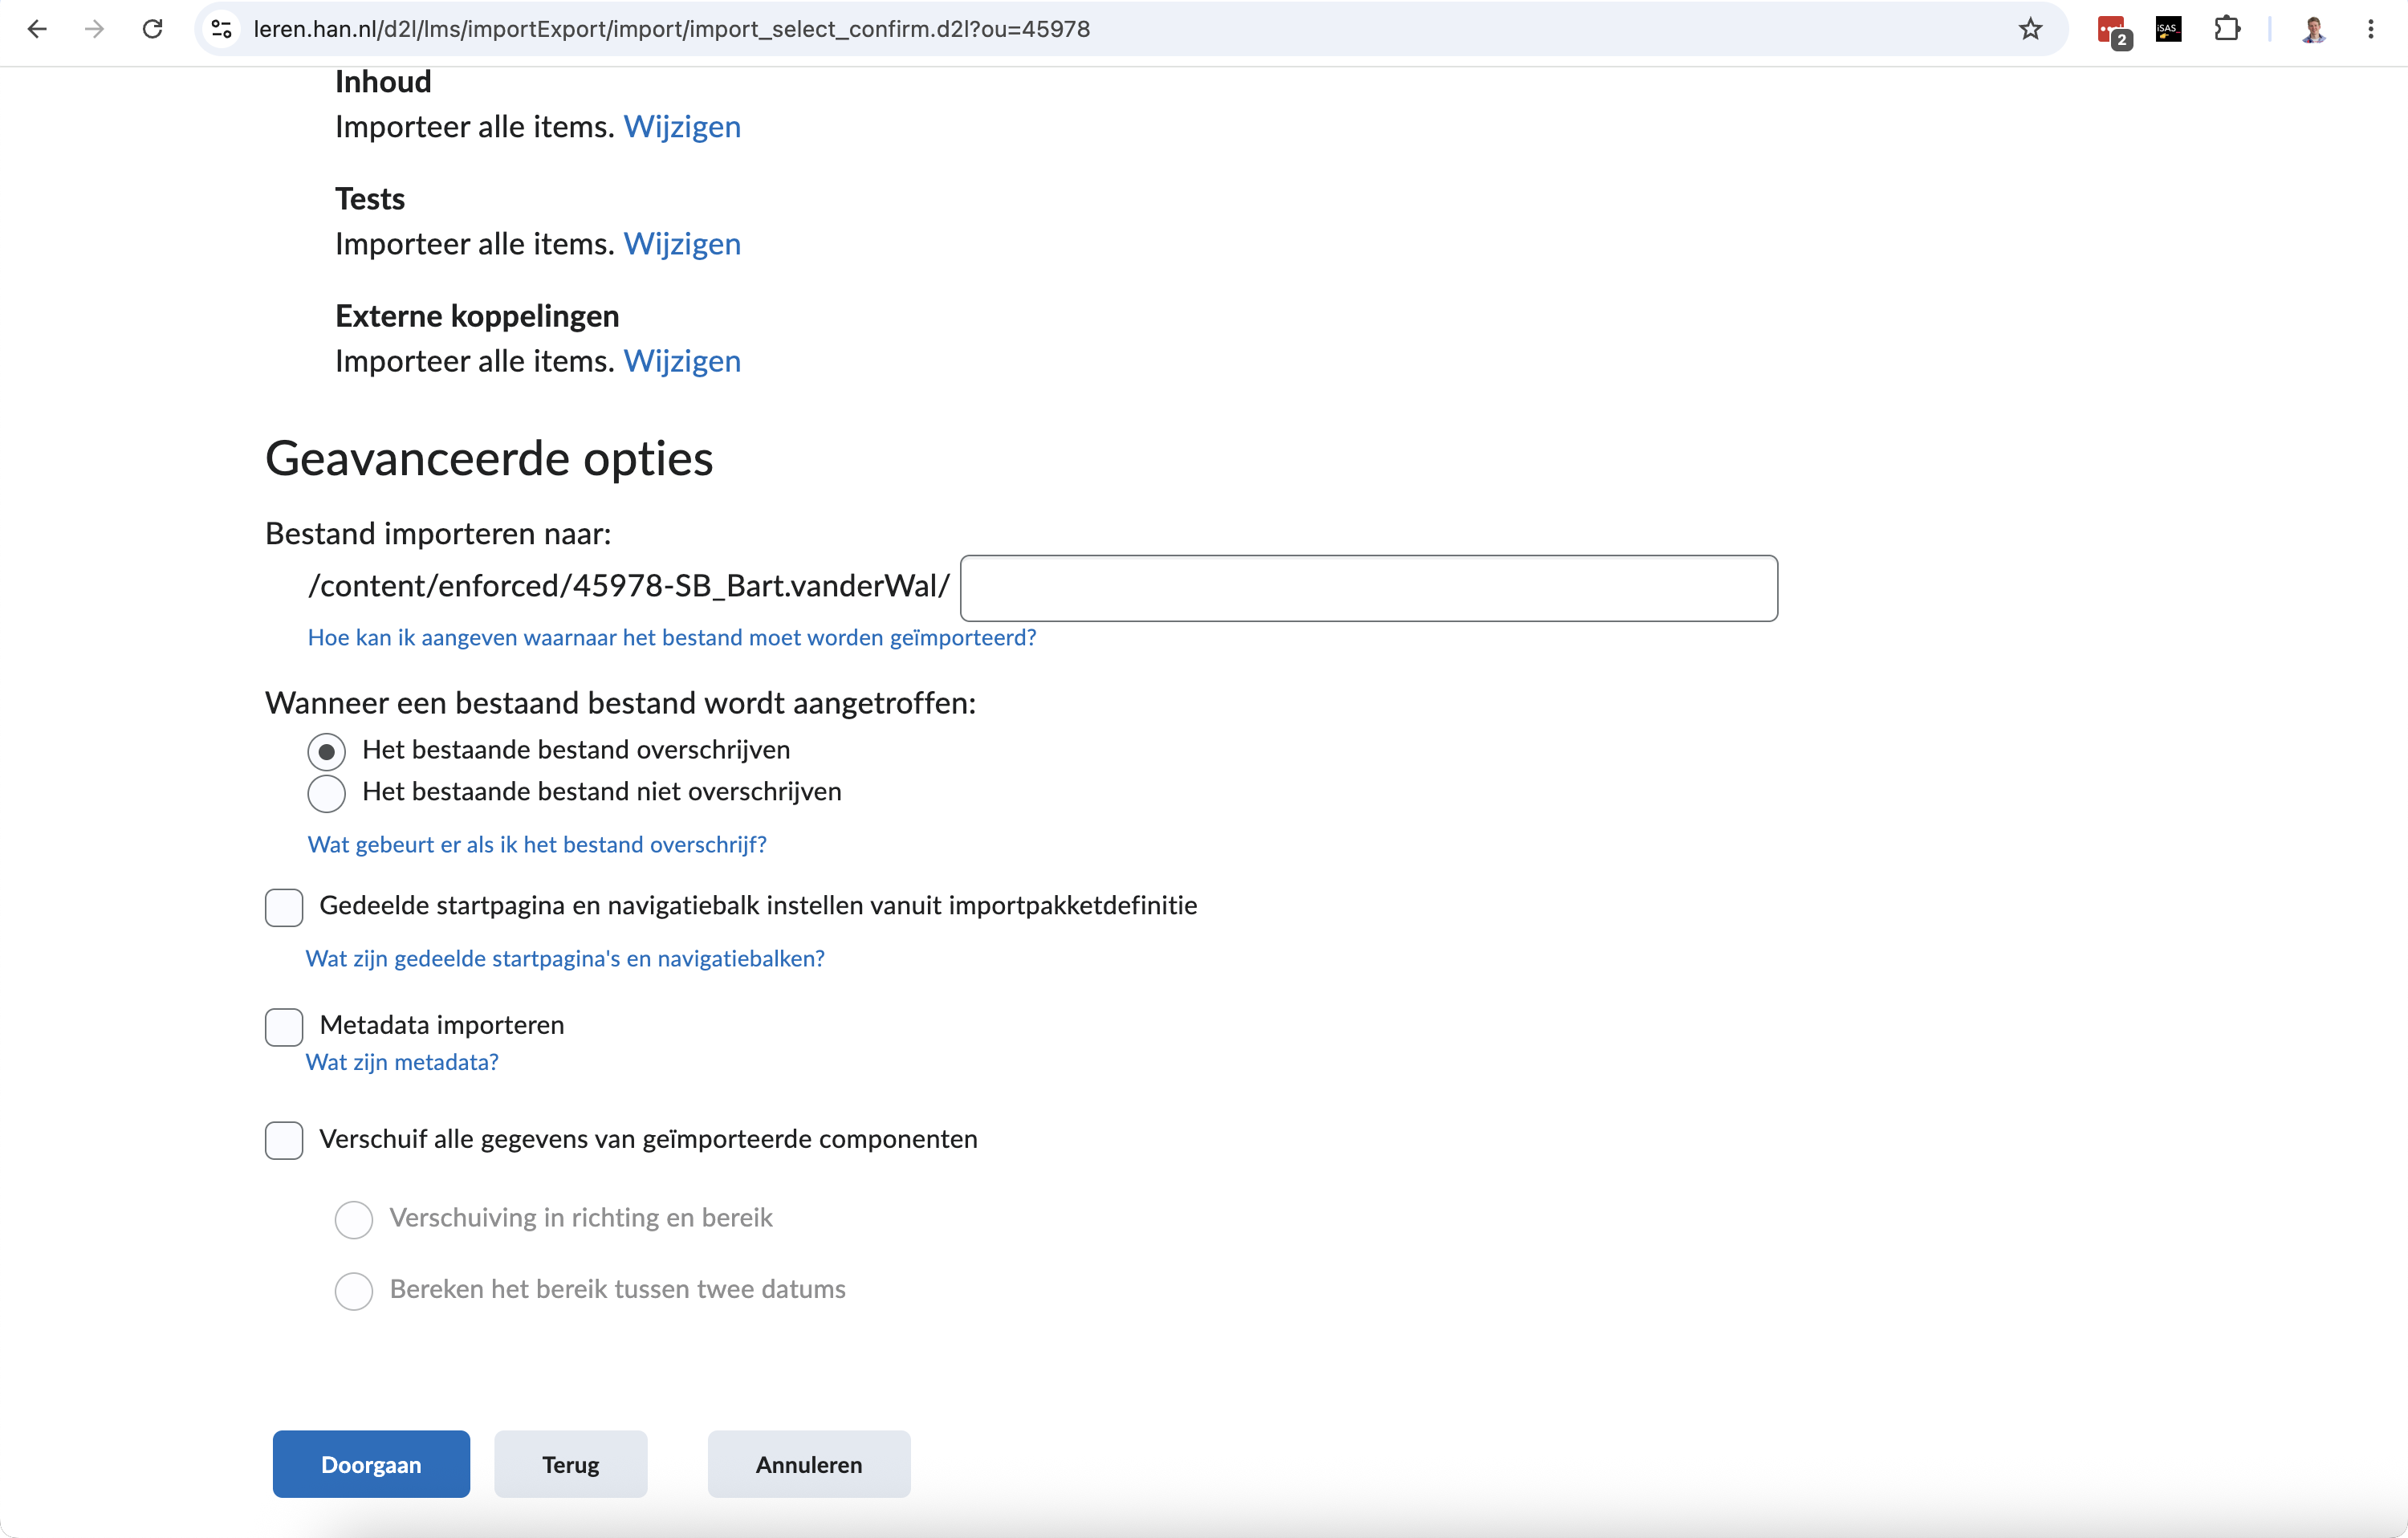Go back with the browser back arrow

pyautogui.click(x=37, y=29)
